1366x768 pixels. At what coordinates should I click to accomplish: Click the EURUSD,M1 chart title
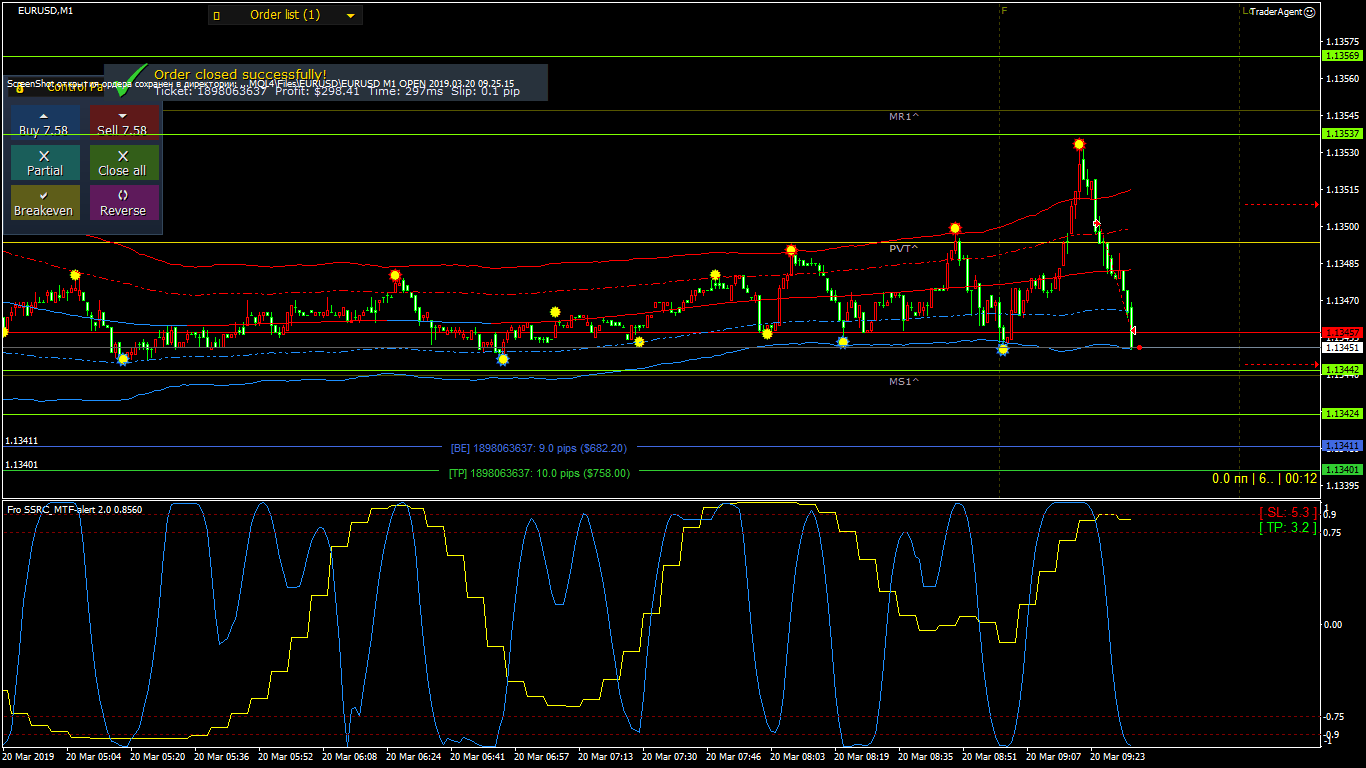pyautogui.click(x=45, y=10)
